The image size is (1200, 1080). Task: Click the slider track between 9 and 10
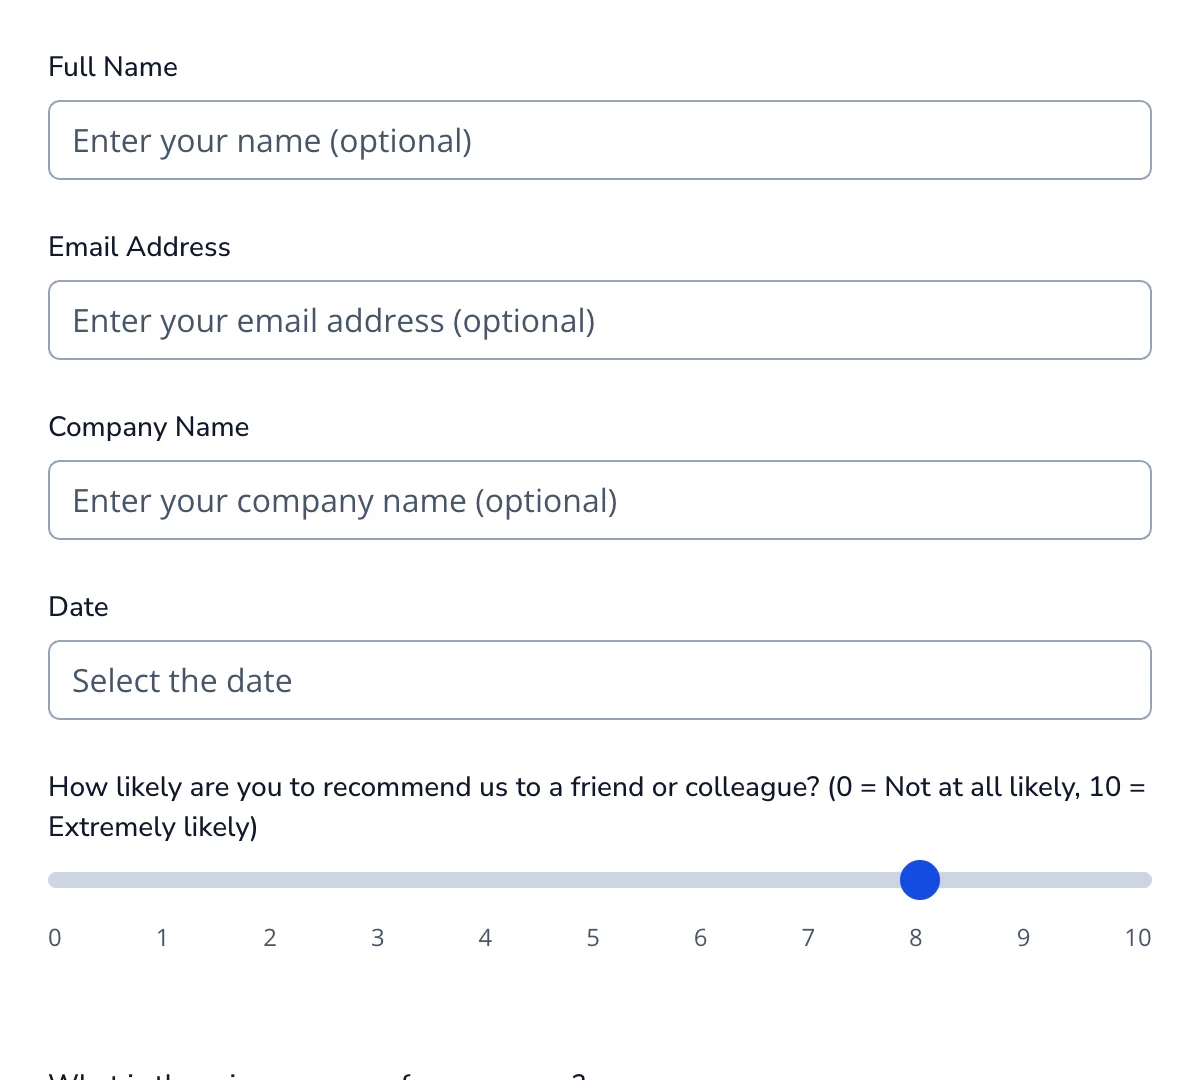[1080, 880]
